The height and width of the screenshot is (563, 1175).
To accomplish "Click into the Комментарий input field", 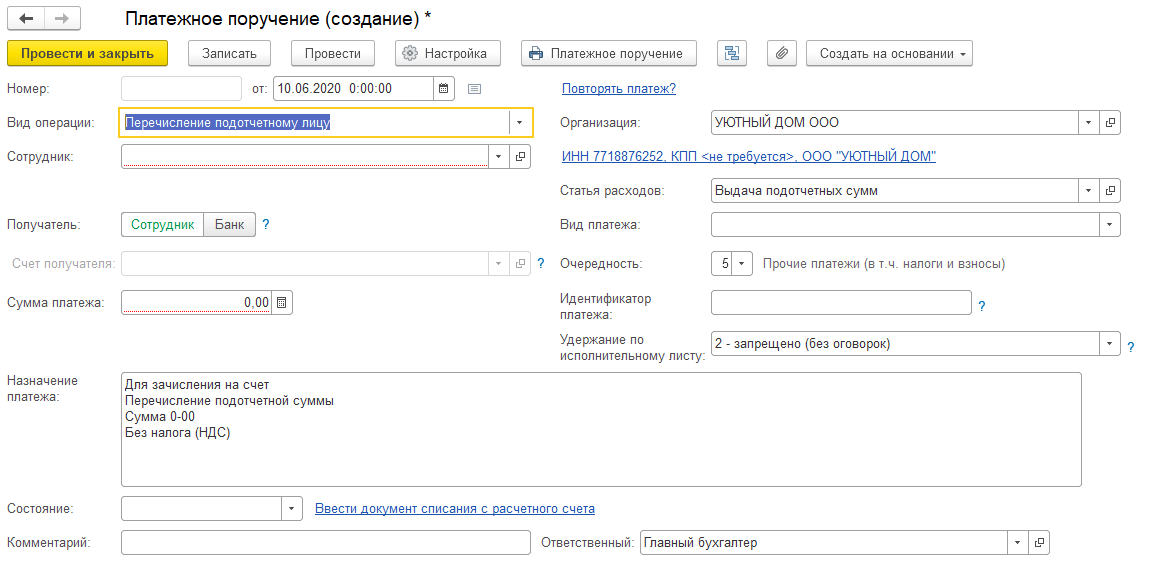I will (326, 543).
